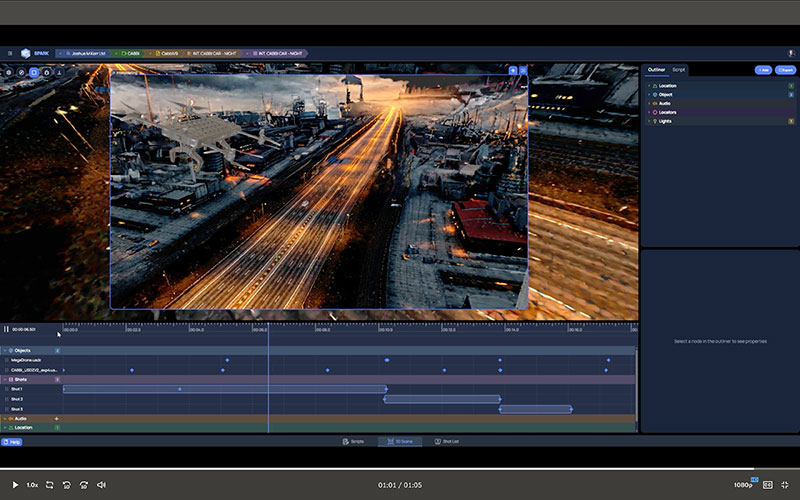Click the lightbulb Lights icon in the Outliner
800x500 pixels.
[x=655, y=121]
